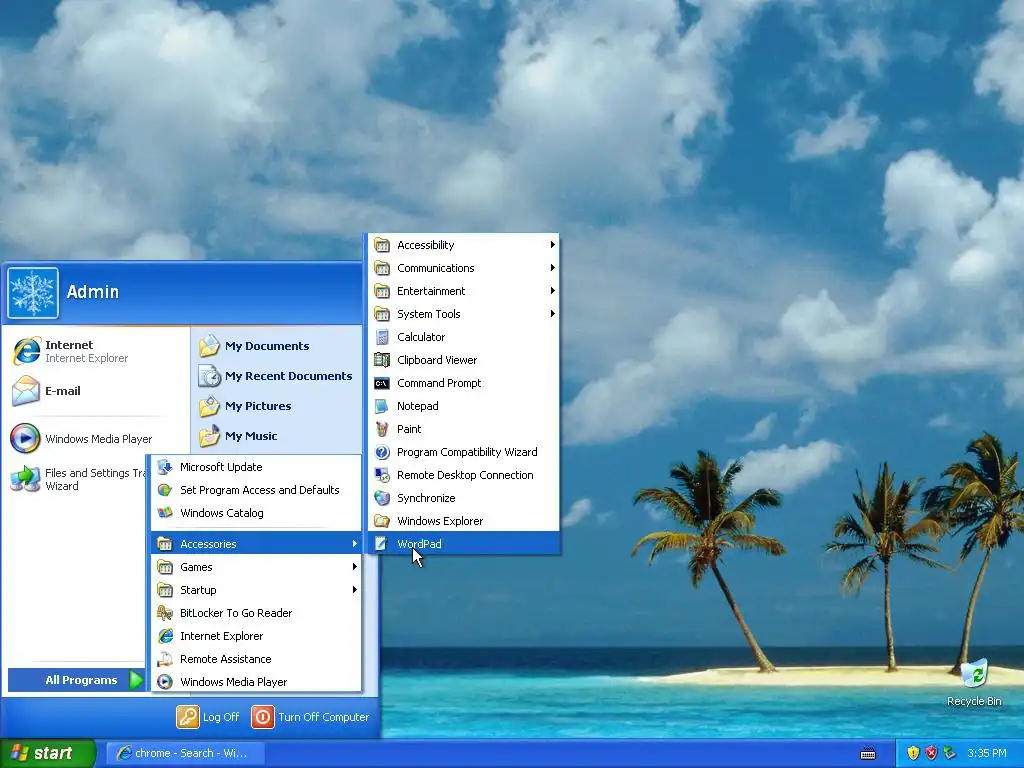Open Files and Settings Transfer Wizard
The width and height of the screenshot is (1024, 768).
pos(78,479)
